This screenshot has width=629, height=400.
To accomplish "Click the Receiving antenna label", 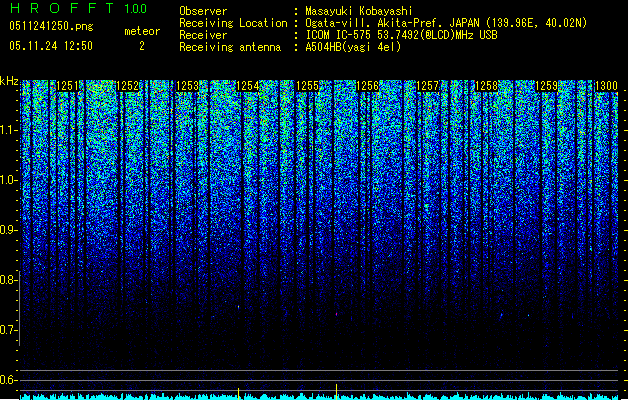I will click(x=230, y=47).
